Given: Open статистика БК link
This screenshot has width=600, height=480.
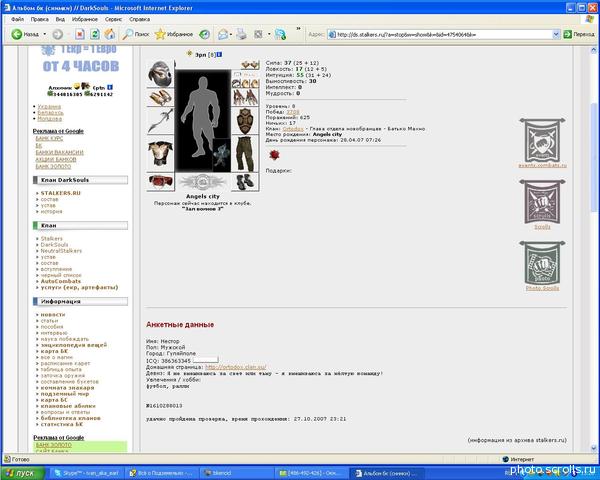Looking at the screenshot, I should (62, 424).
